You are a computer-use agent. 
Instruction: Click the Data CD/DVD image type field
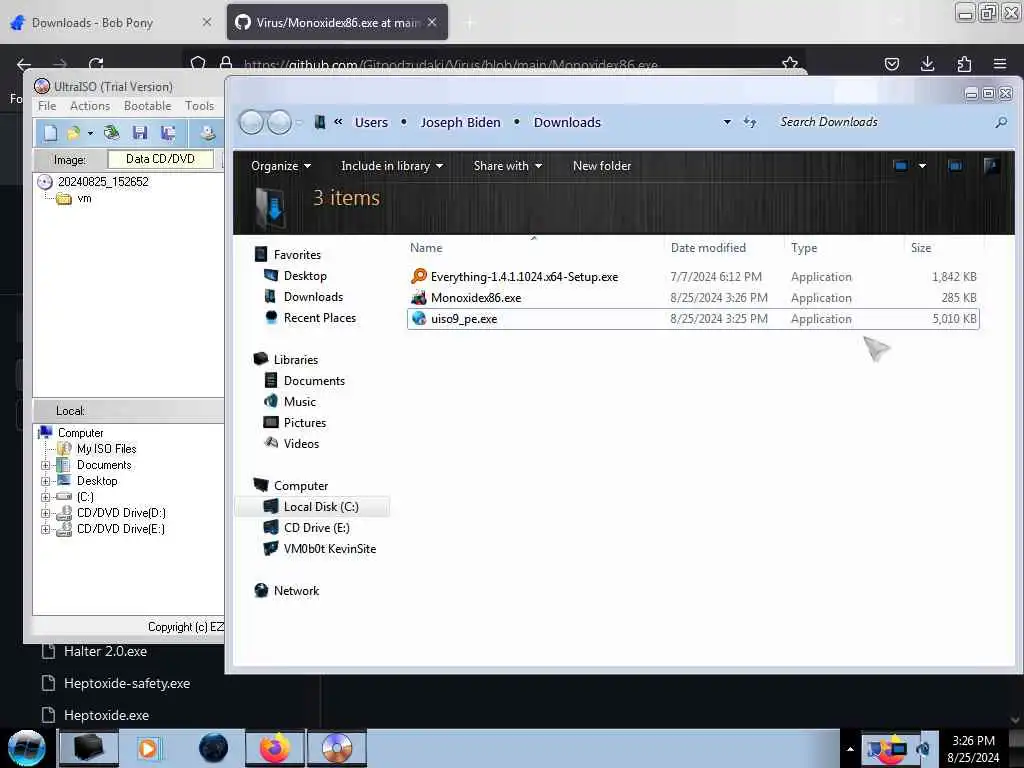[x=160, y=159]
